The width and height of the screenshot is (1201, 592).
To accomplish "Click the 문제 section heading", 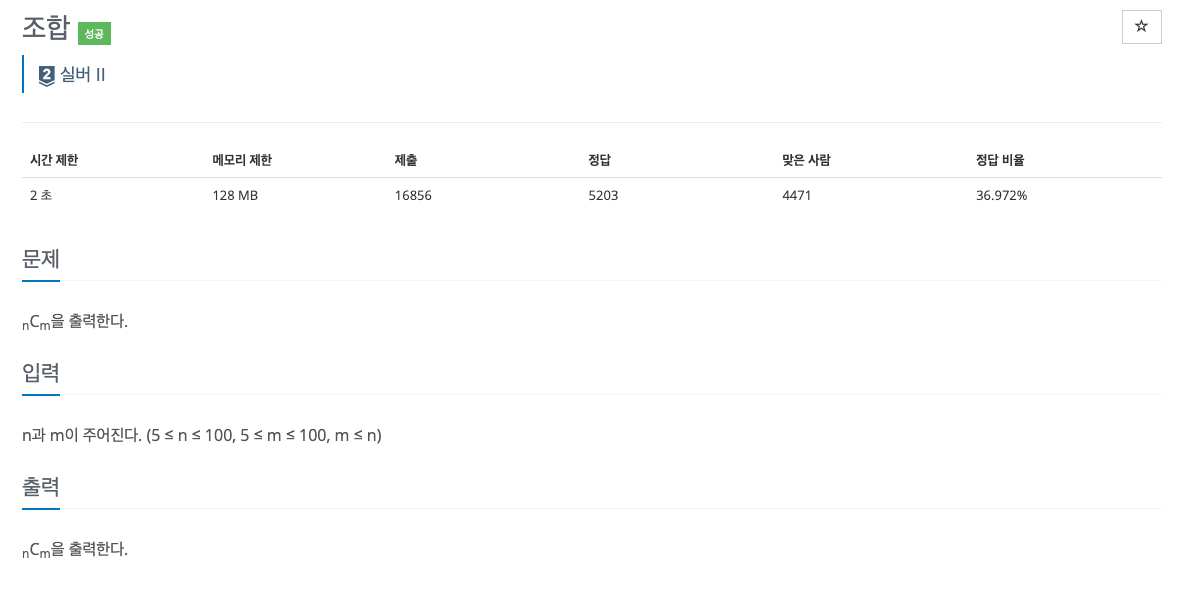I will [41, 259].
